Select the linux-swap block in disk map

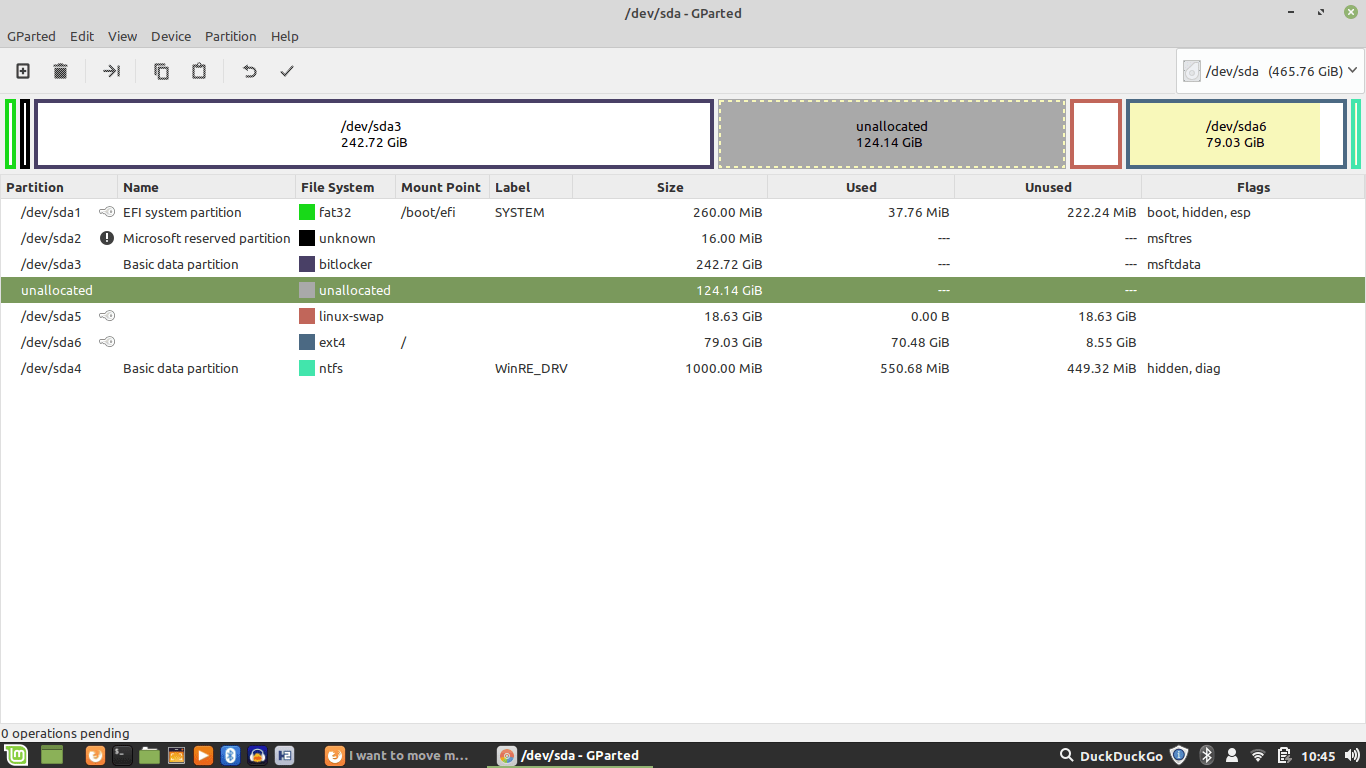[x=1096, y=134]
